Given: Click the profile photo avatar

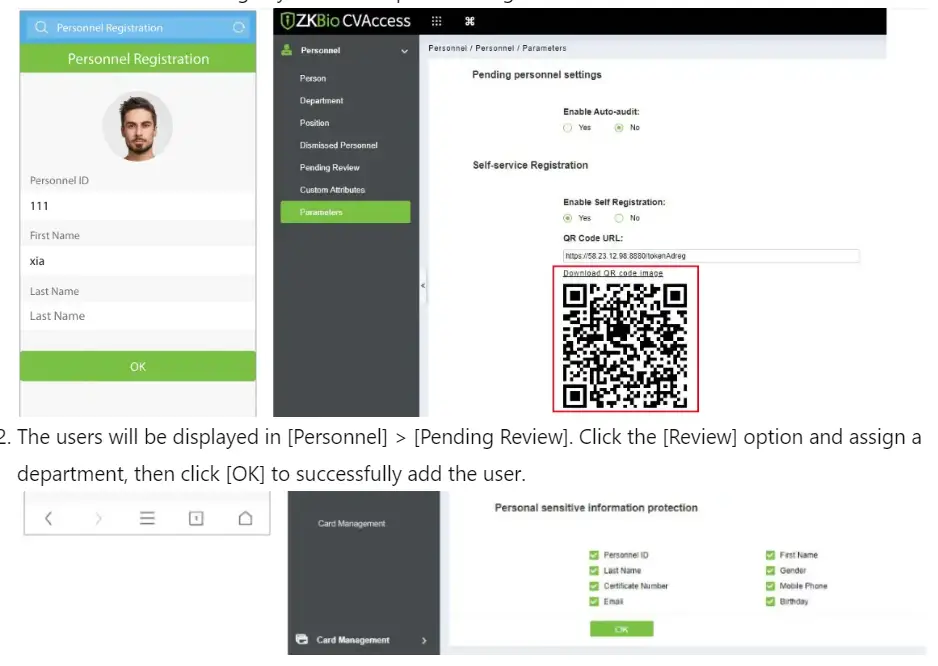Looking at the screenshot, I should [138, 126].
